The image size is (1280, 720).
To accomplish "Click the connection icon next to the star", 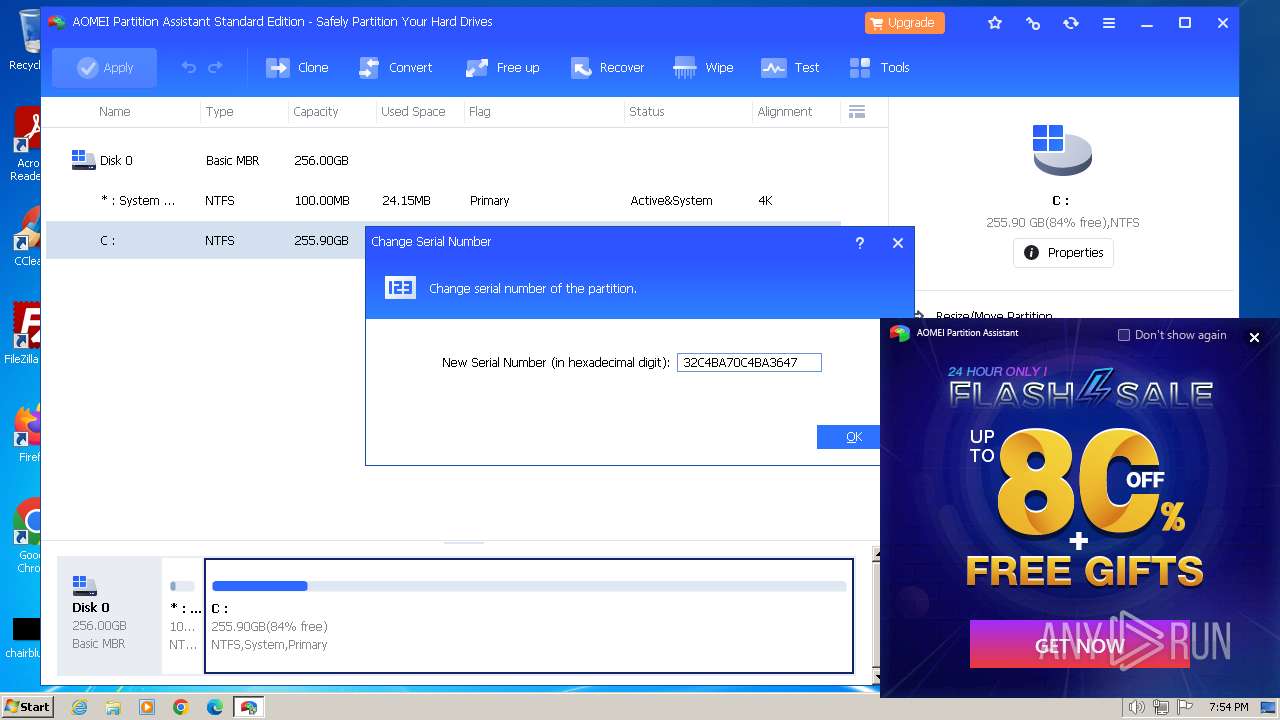I will [x=1033, y=22].
